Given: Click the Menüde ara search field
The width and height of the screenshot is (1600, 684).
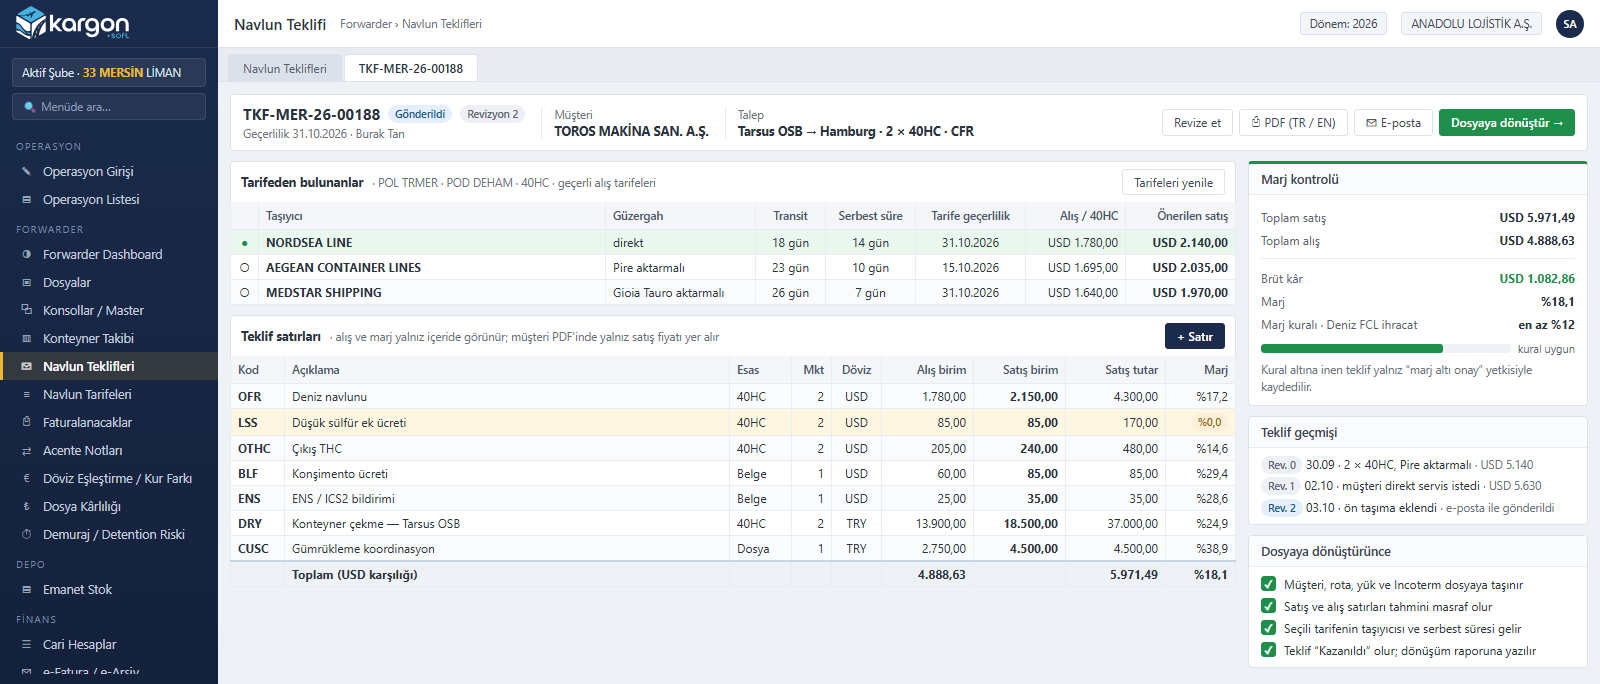Looking at the screenshot, I should [x=109, y=107].
